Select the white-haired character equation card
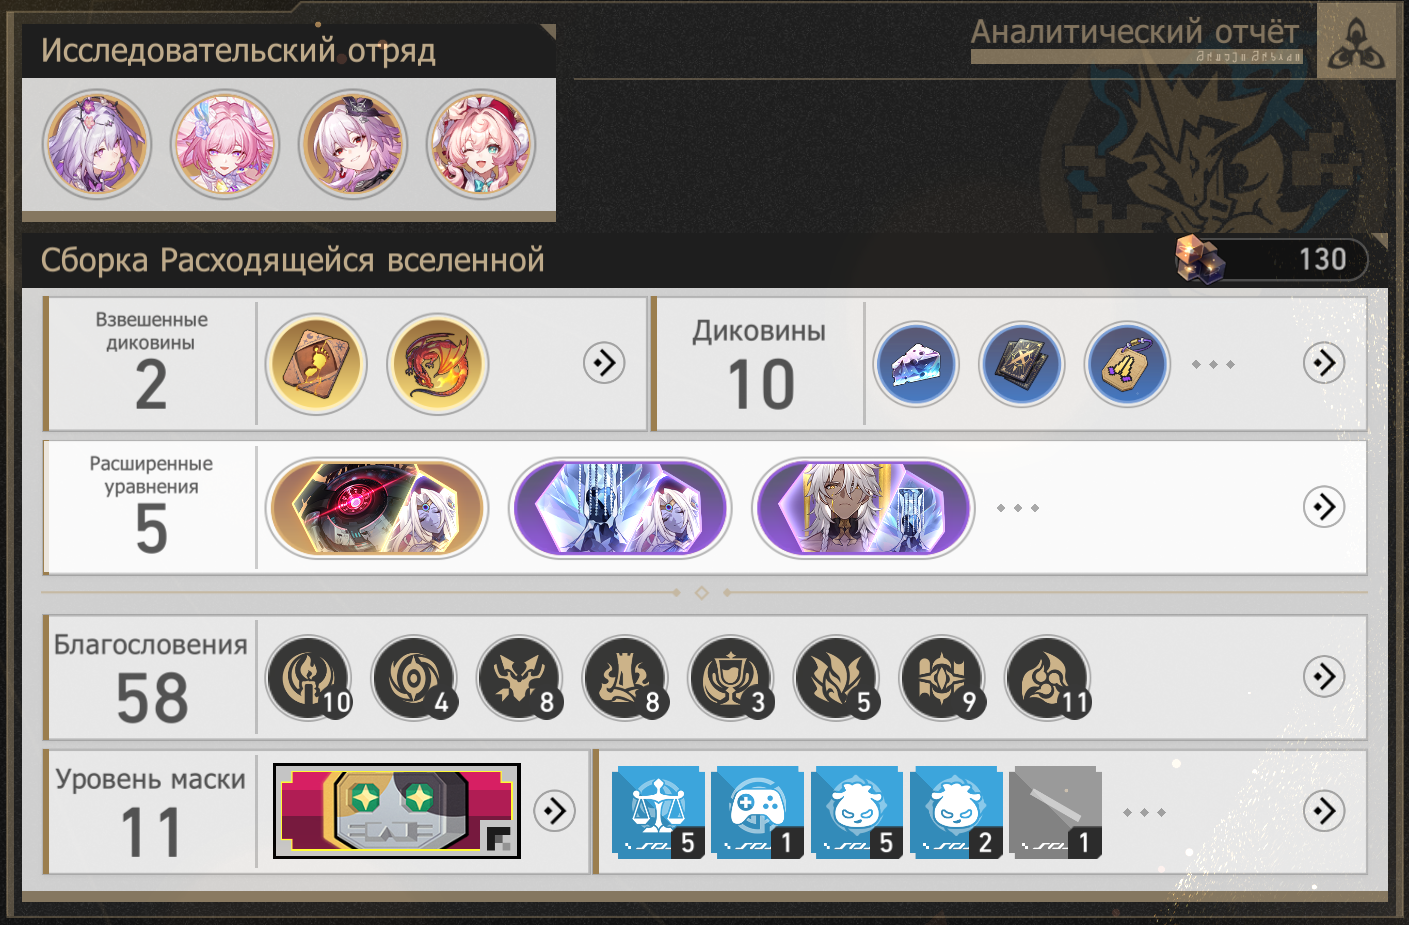Viewport: 1409px width, 925px height. (x=863, y=508)
